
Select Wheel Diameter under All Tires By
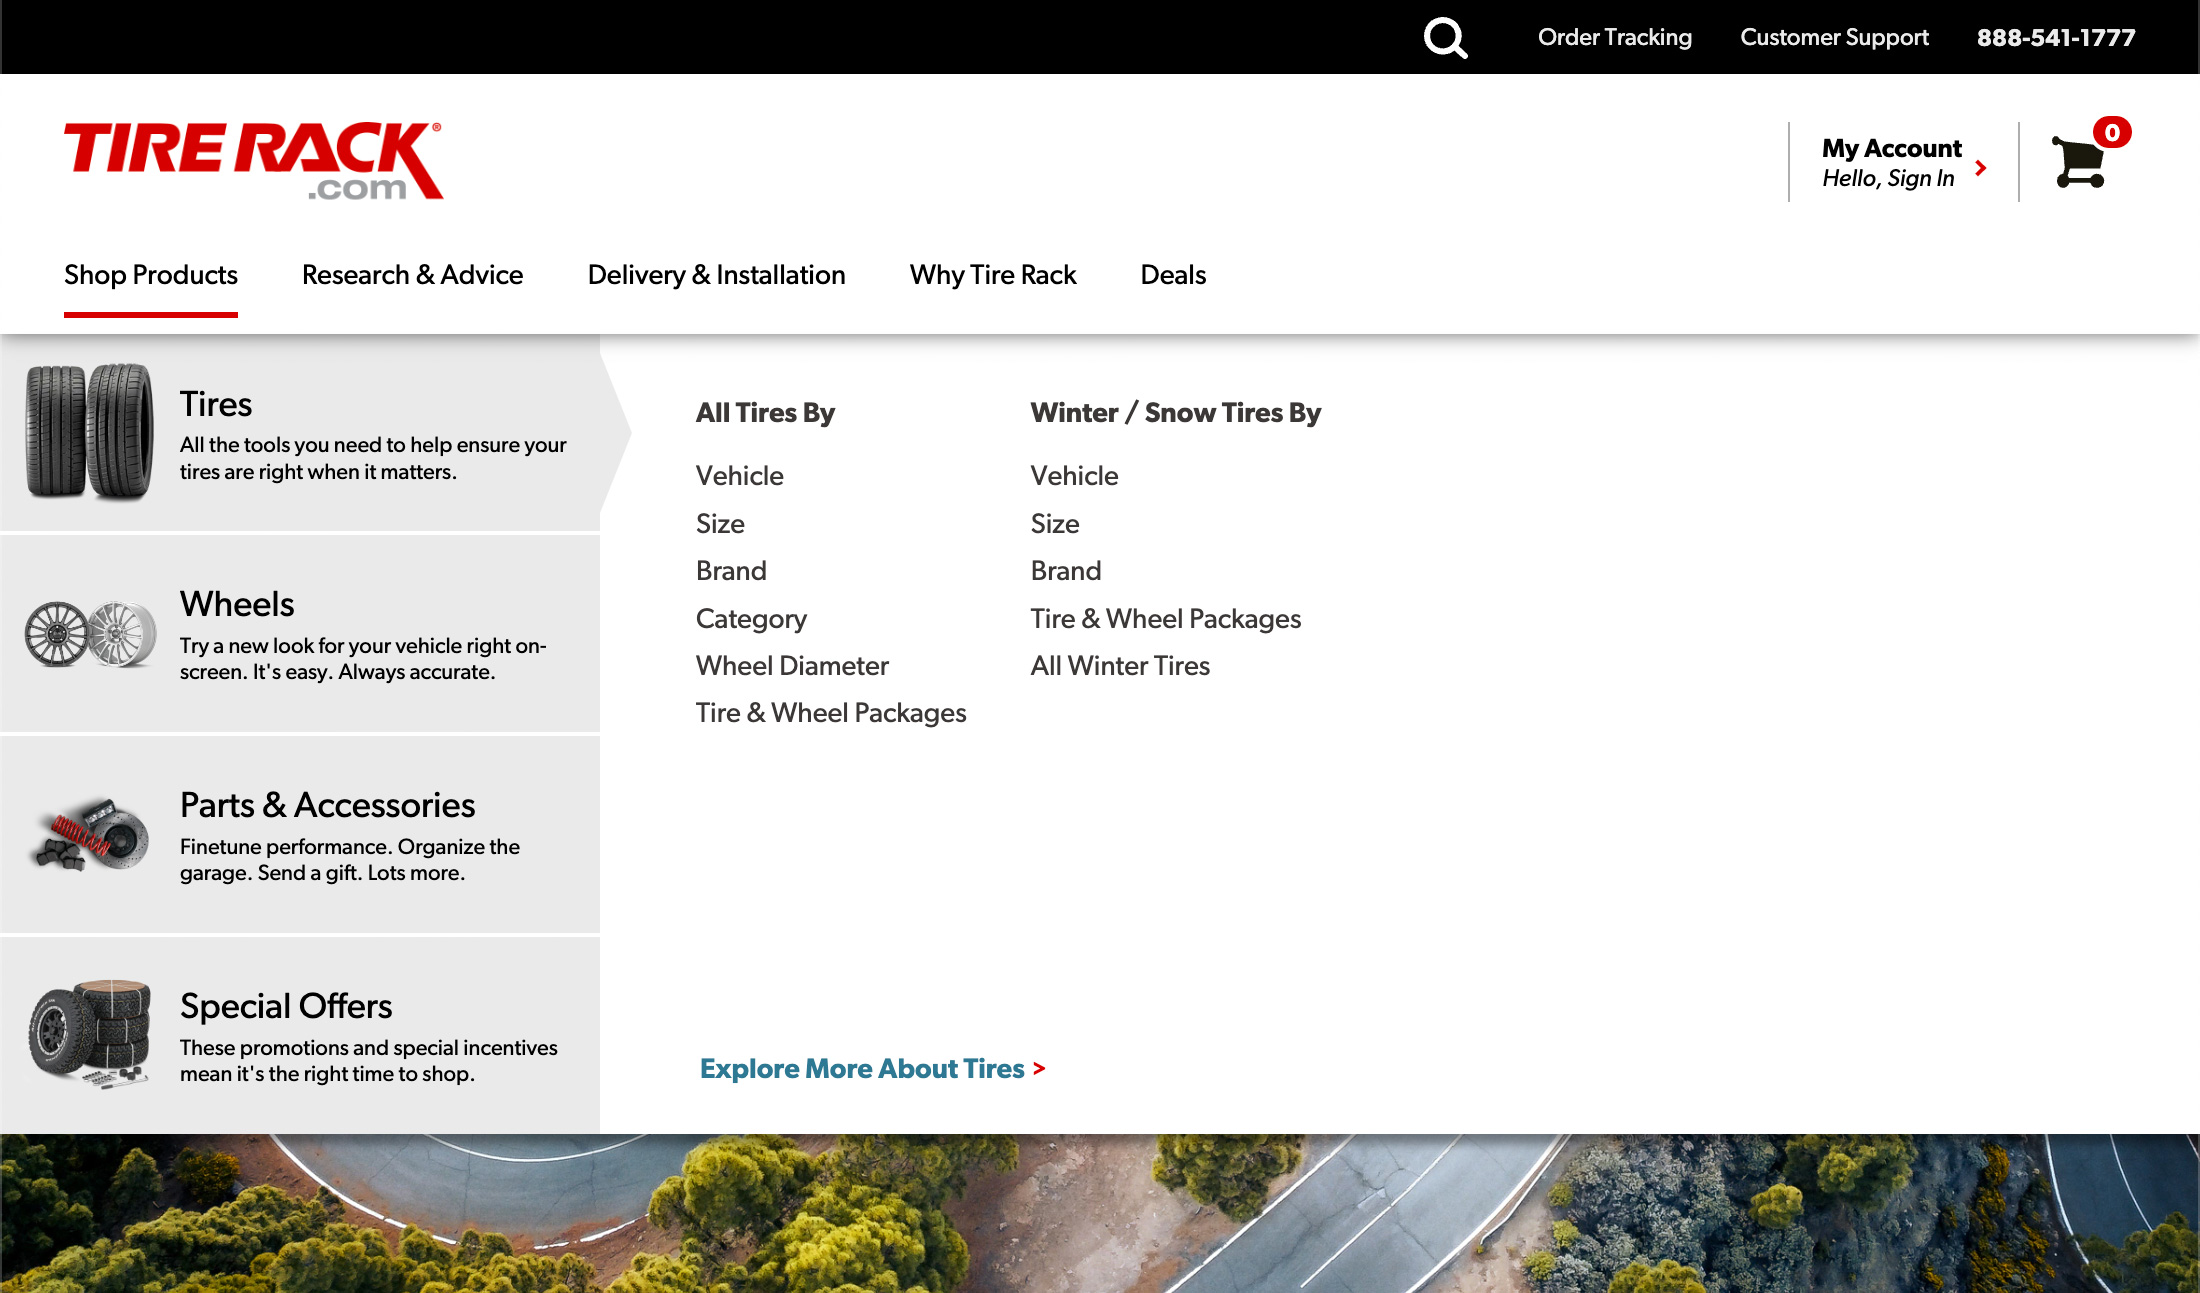tap(791, 666)
